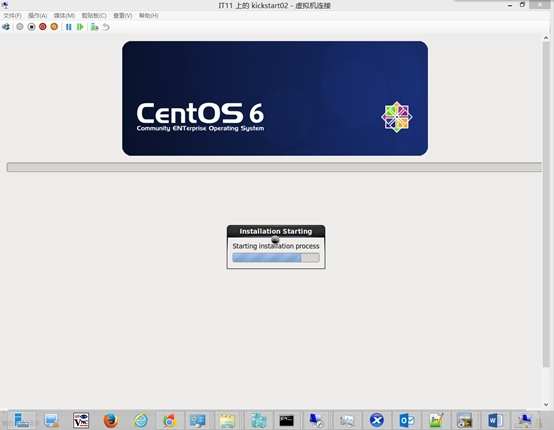The image size is (554, 430).
Task: Save the VM state with the orange icon
Action: [x=54, y=27]
